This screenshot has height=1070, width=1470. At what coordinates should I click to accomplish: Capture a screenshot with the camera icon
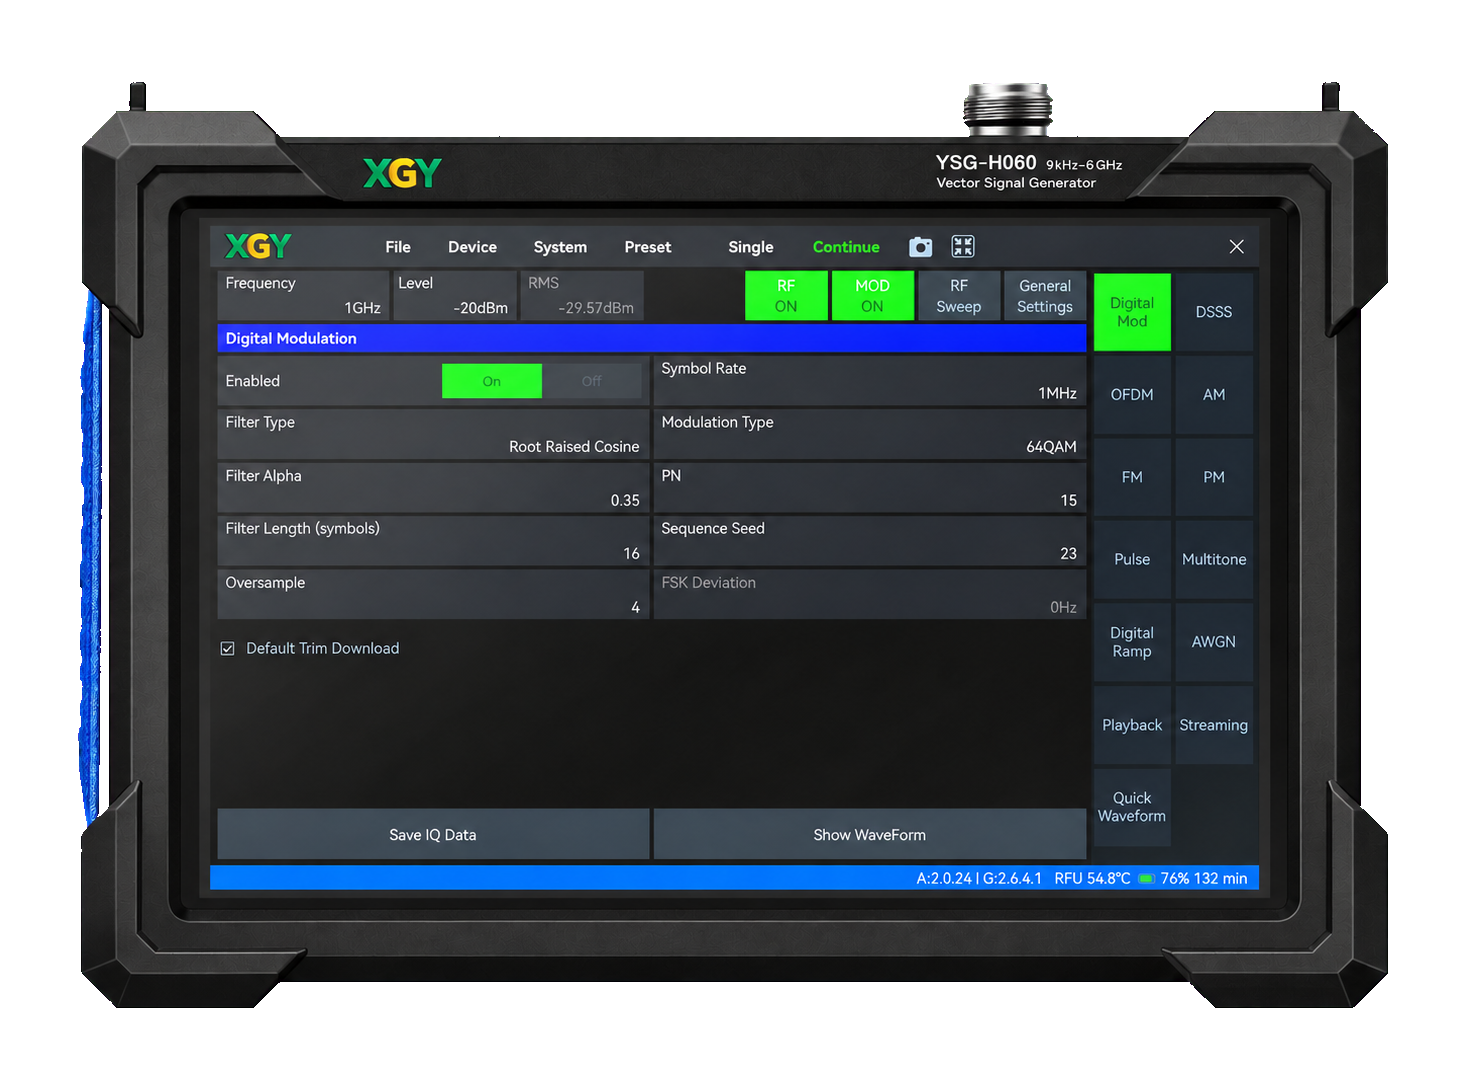click(920, 247)
